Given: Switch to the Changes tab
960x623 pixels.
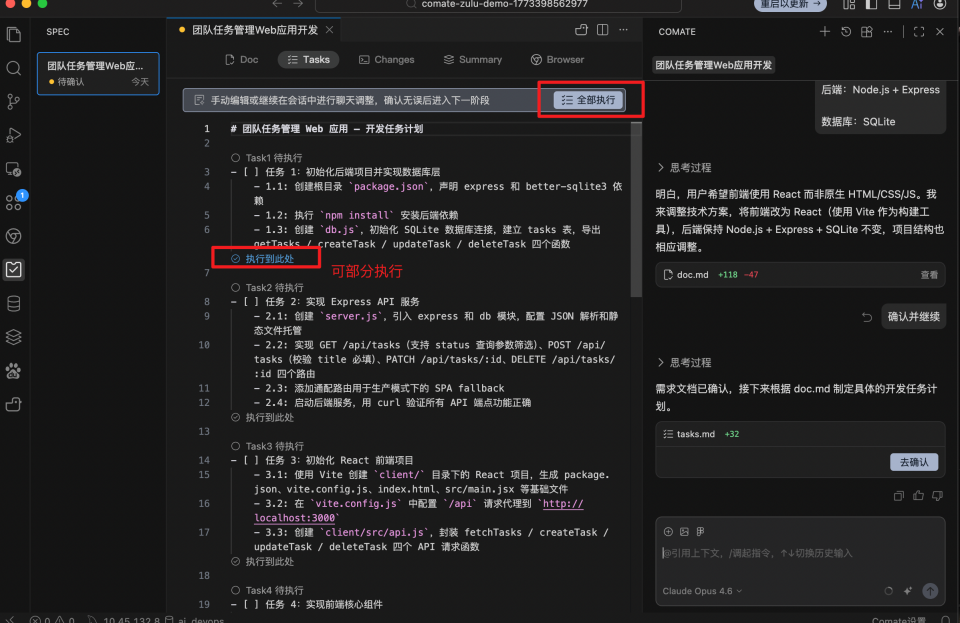Looking at the screenshot, I should pos(387,59).
